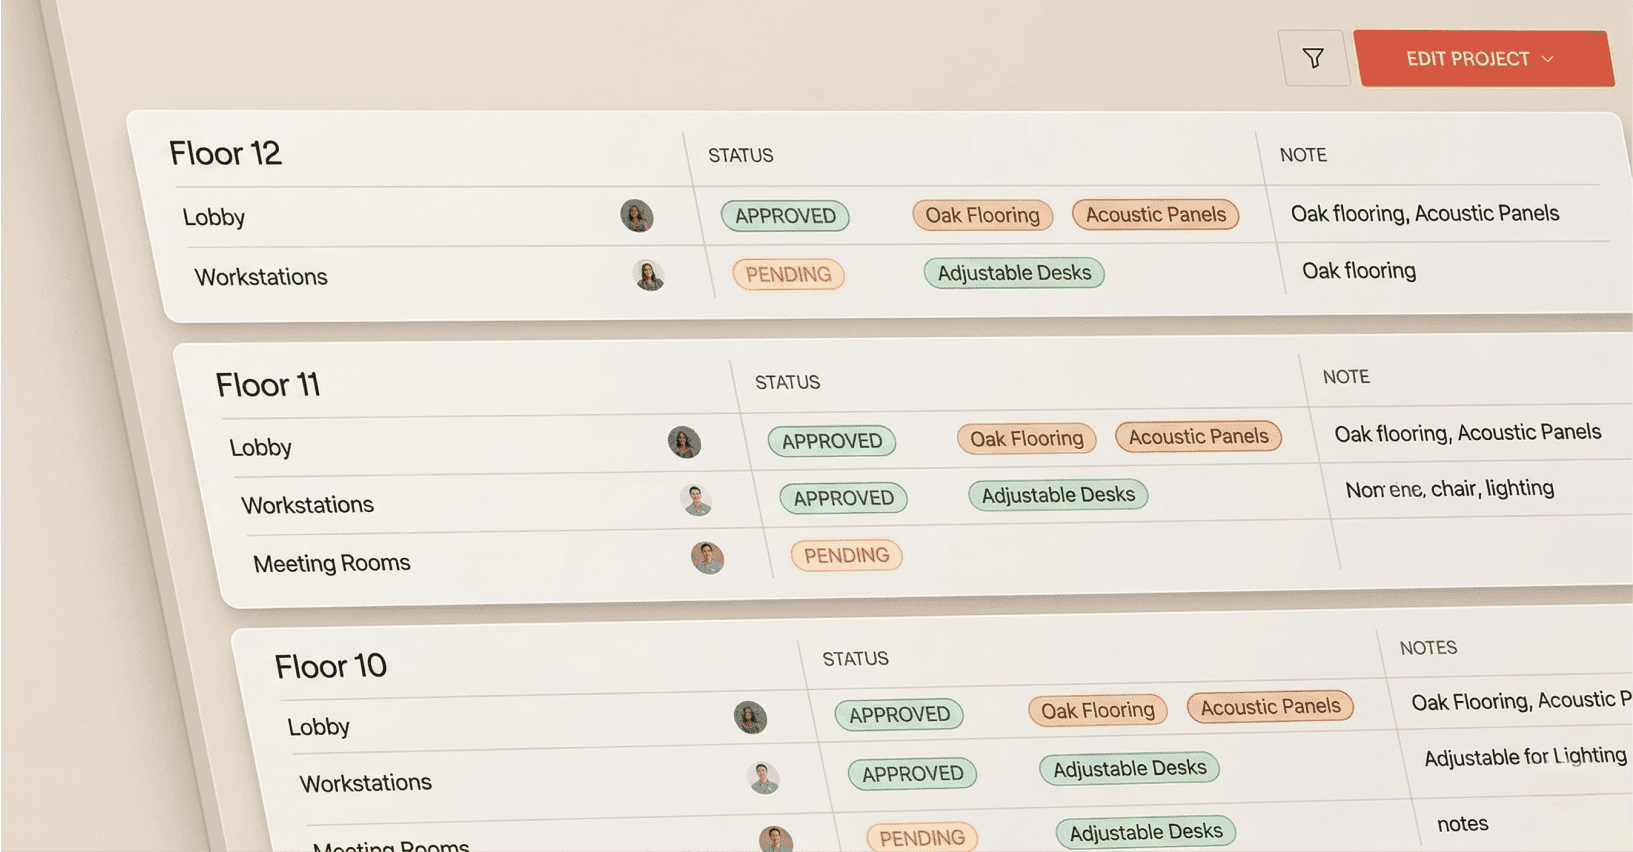Click the 'notes' cell on Floor 10
The image size is (1633, 852).
[x=1463, y=824]
